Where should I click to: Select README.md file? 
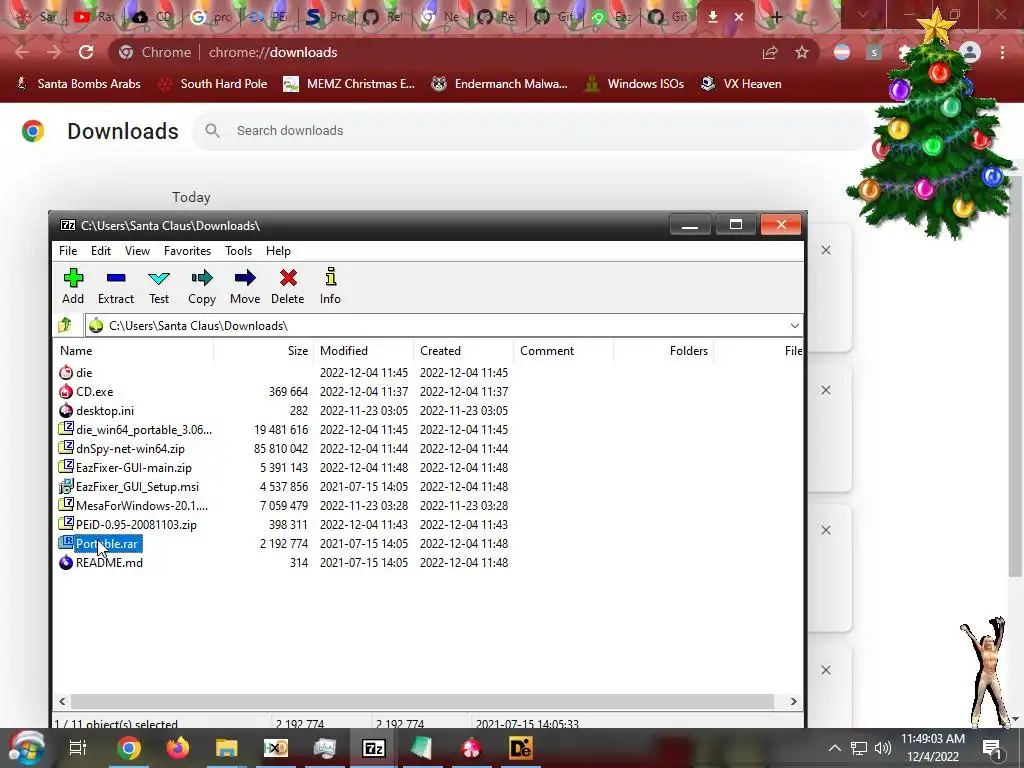tap(109, 562)
